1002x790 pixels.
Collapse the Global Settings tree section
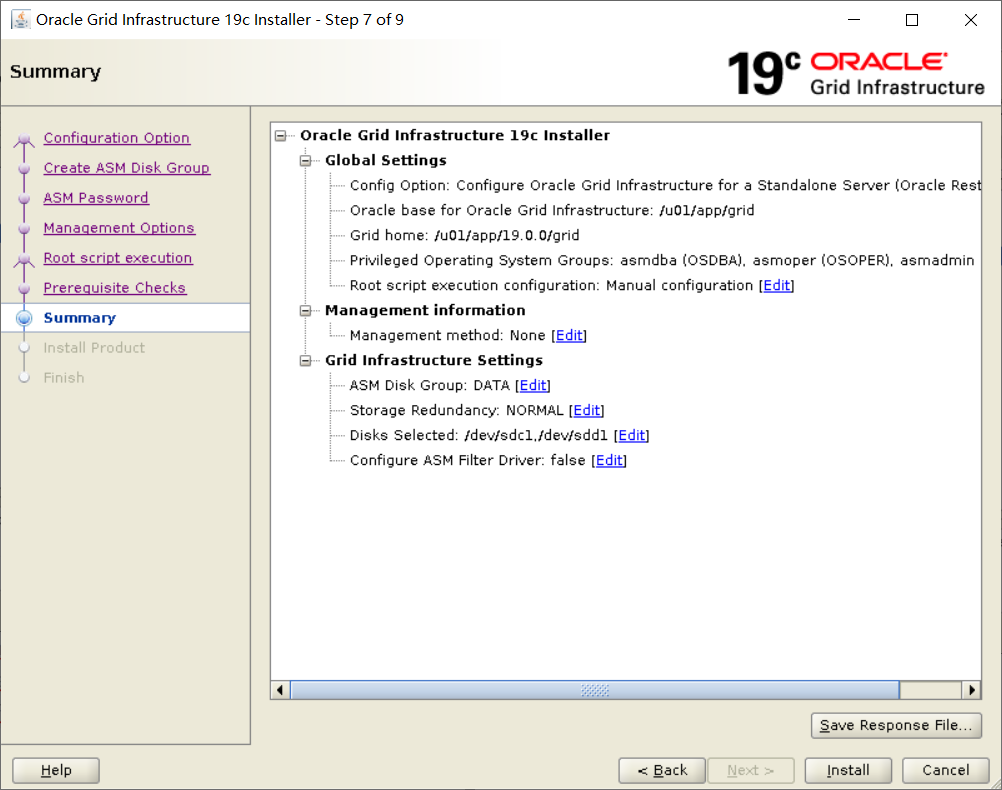(305, 160)
